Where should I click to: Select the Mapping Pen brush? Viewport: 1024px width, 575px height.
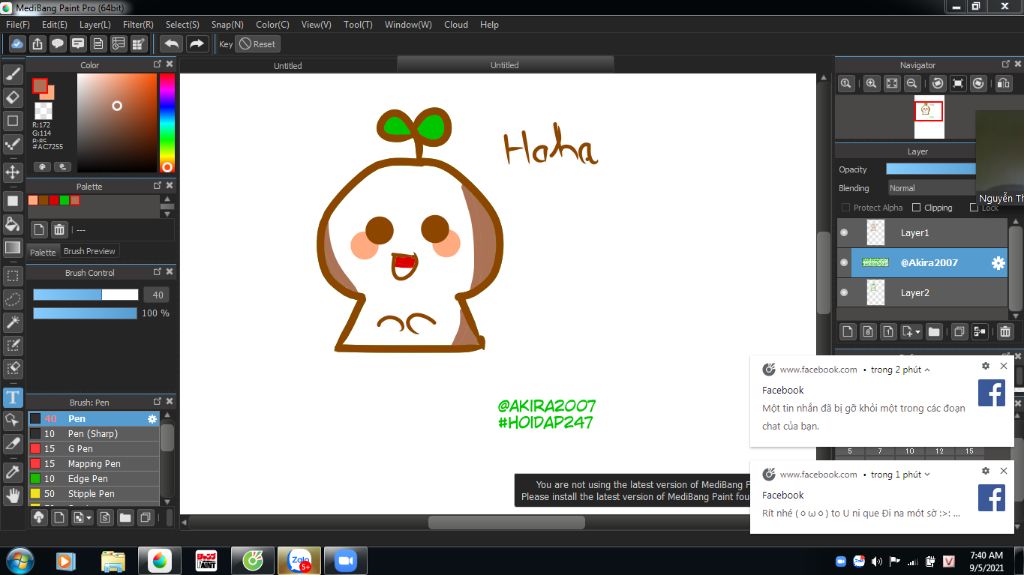tap(94, 464)
